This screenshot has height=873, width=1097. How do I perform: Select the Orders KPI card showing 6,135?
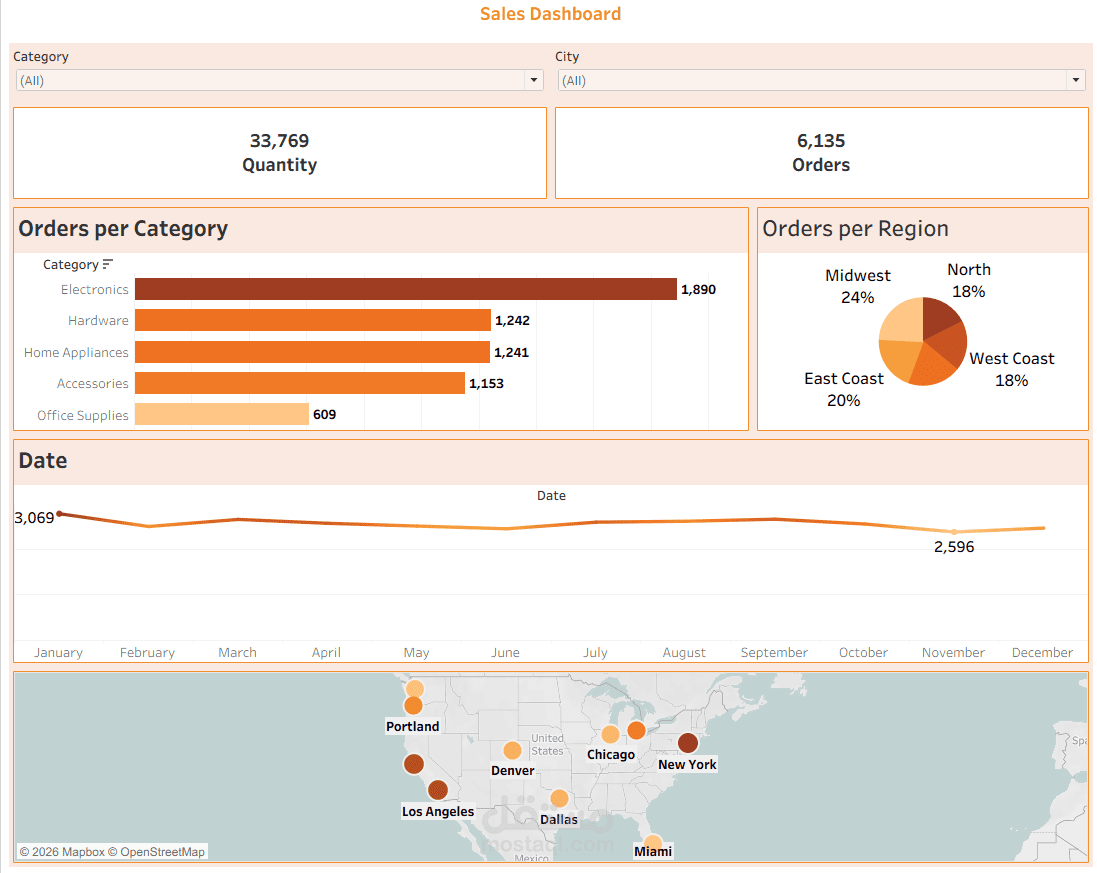(x=821, y=152)
